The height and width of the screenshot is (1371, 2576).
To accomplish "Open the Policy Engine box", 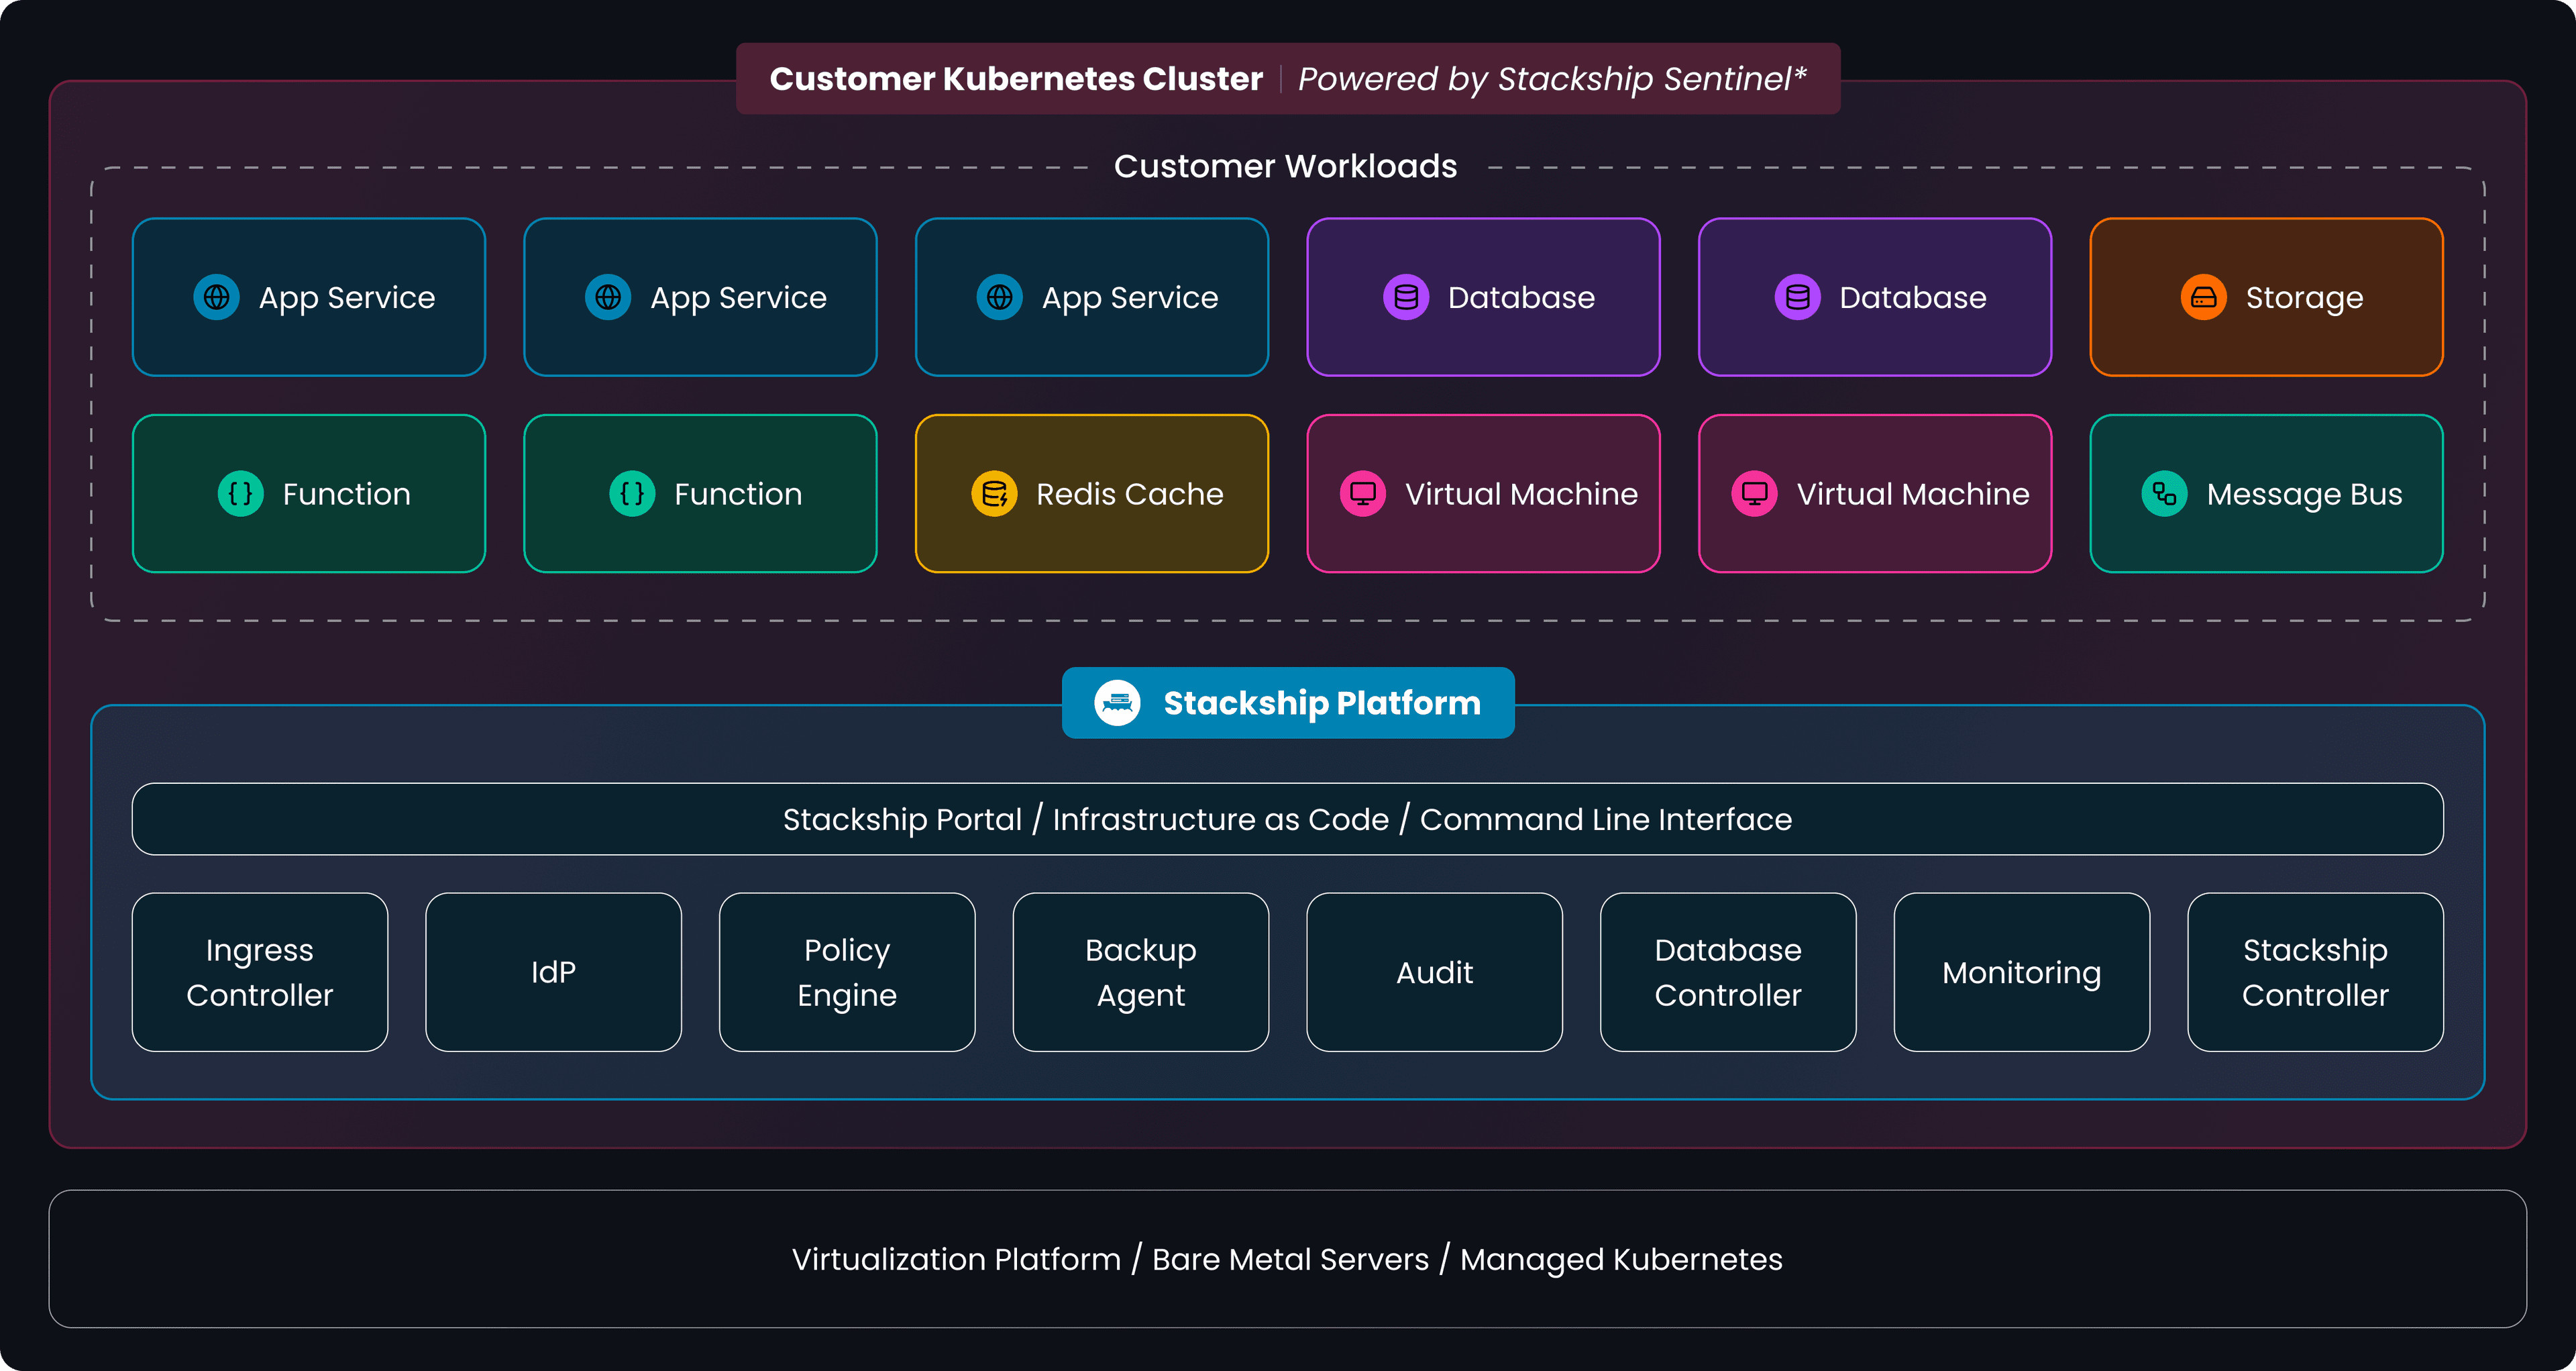I will click(847, 972).
